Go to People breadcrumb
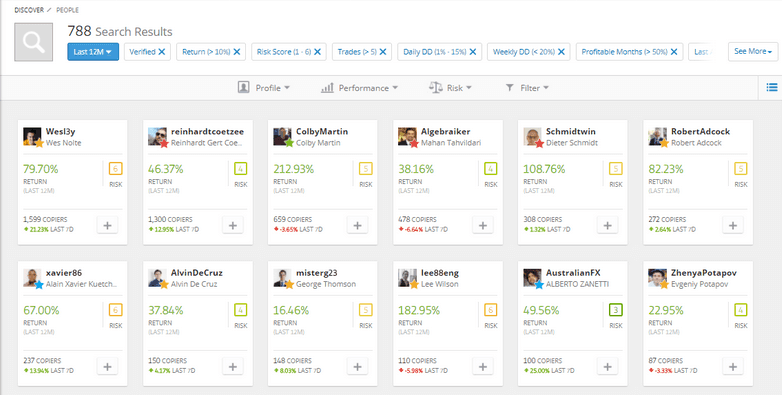Image resolution: width=782 pixels, height=395 pixels. pyautogui.click(x=67, y=10)
